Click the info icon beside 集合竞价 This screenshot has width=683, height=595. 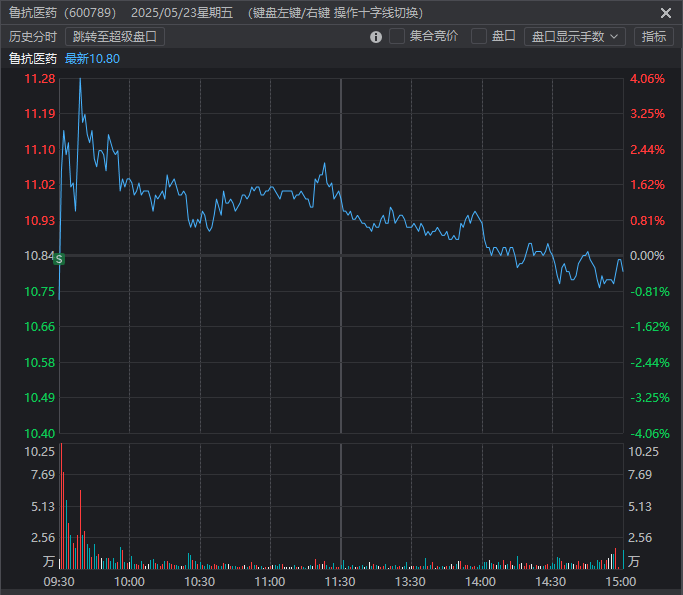376,37
